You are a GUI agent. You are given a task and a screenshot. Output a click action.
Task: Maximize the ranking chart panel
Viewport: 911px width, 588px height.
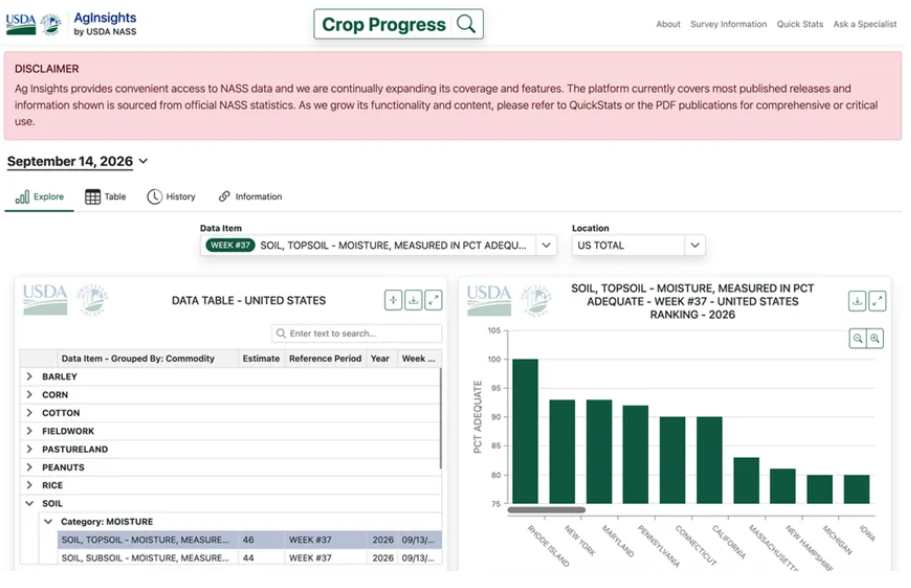(x=877, y=301)
